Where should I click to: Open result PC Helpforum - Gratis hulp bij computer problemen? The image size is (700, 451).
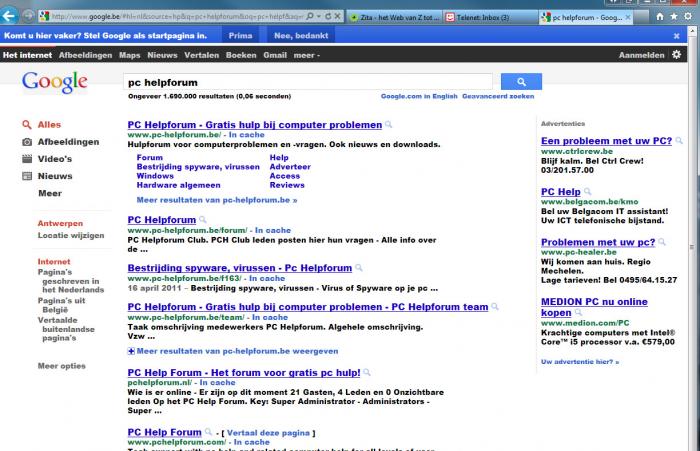254,125
